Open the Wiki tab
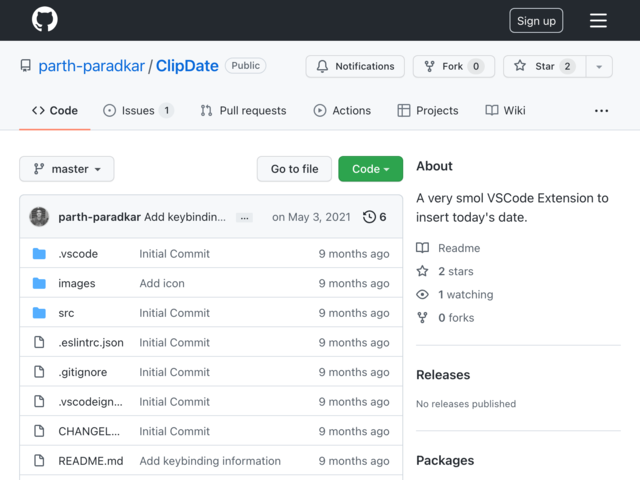The width and height of the screenshot is (640, 480). (x=505, y=111)
